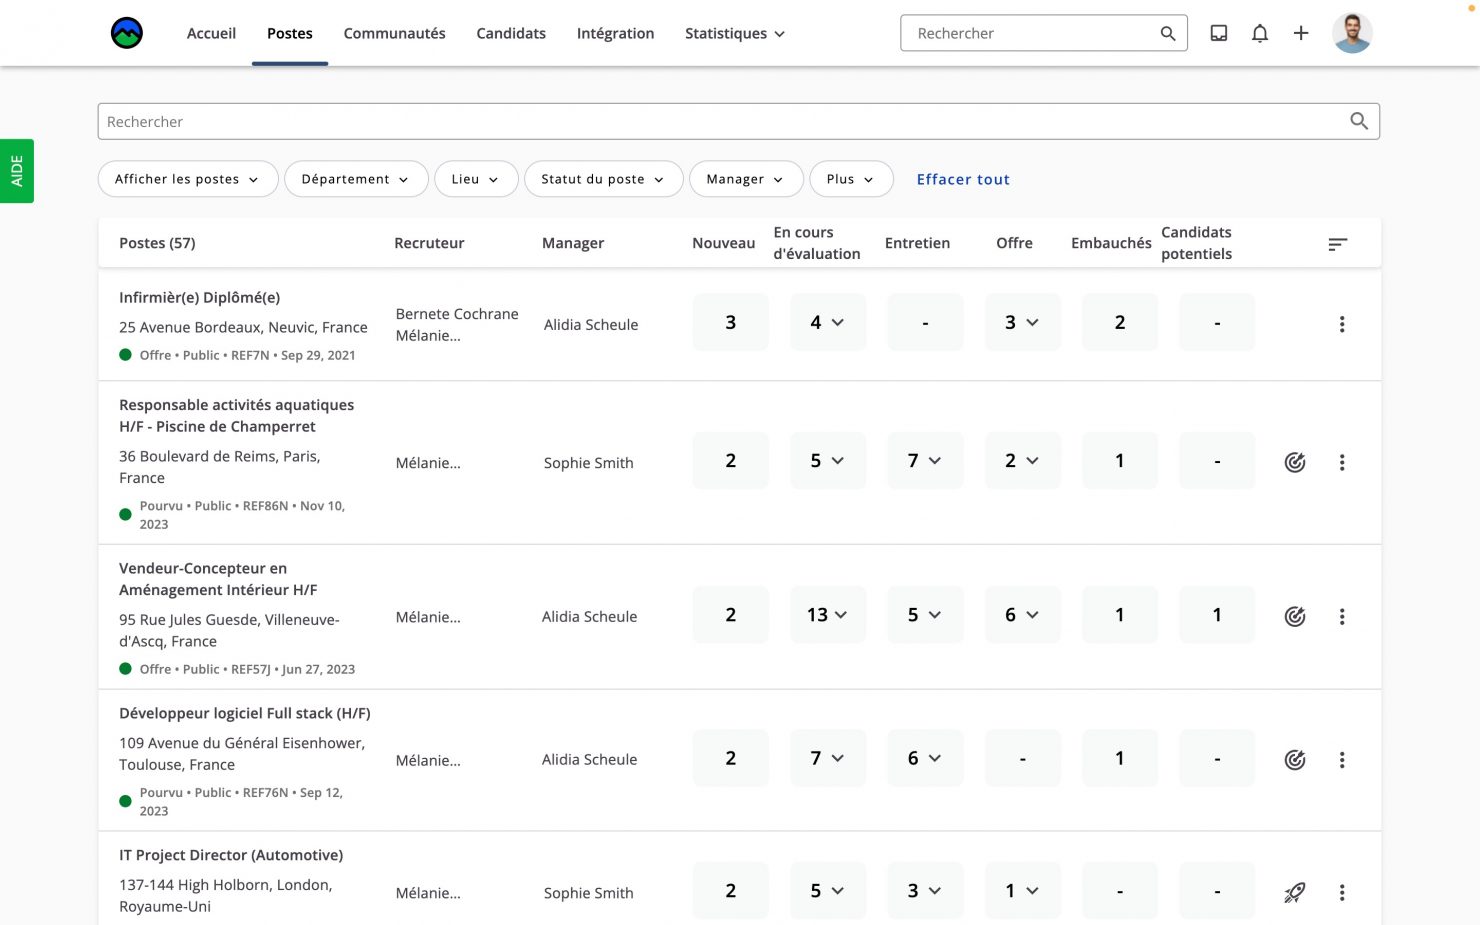The width and height of the screenshot is (1480, 925).
Task: Expand the Afficher les postes dropdown
Action: 187,179
